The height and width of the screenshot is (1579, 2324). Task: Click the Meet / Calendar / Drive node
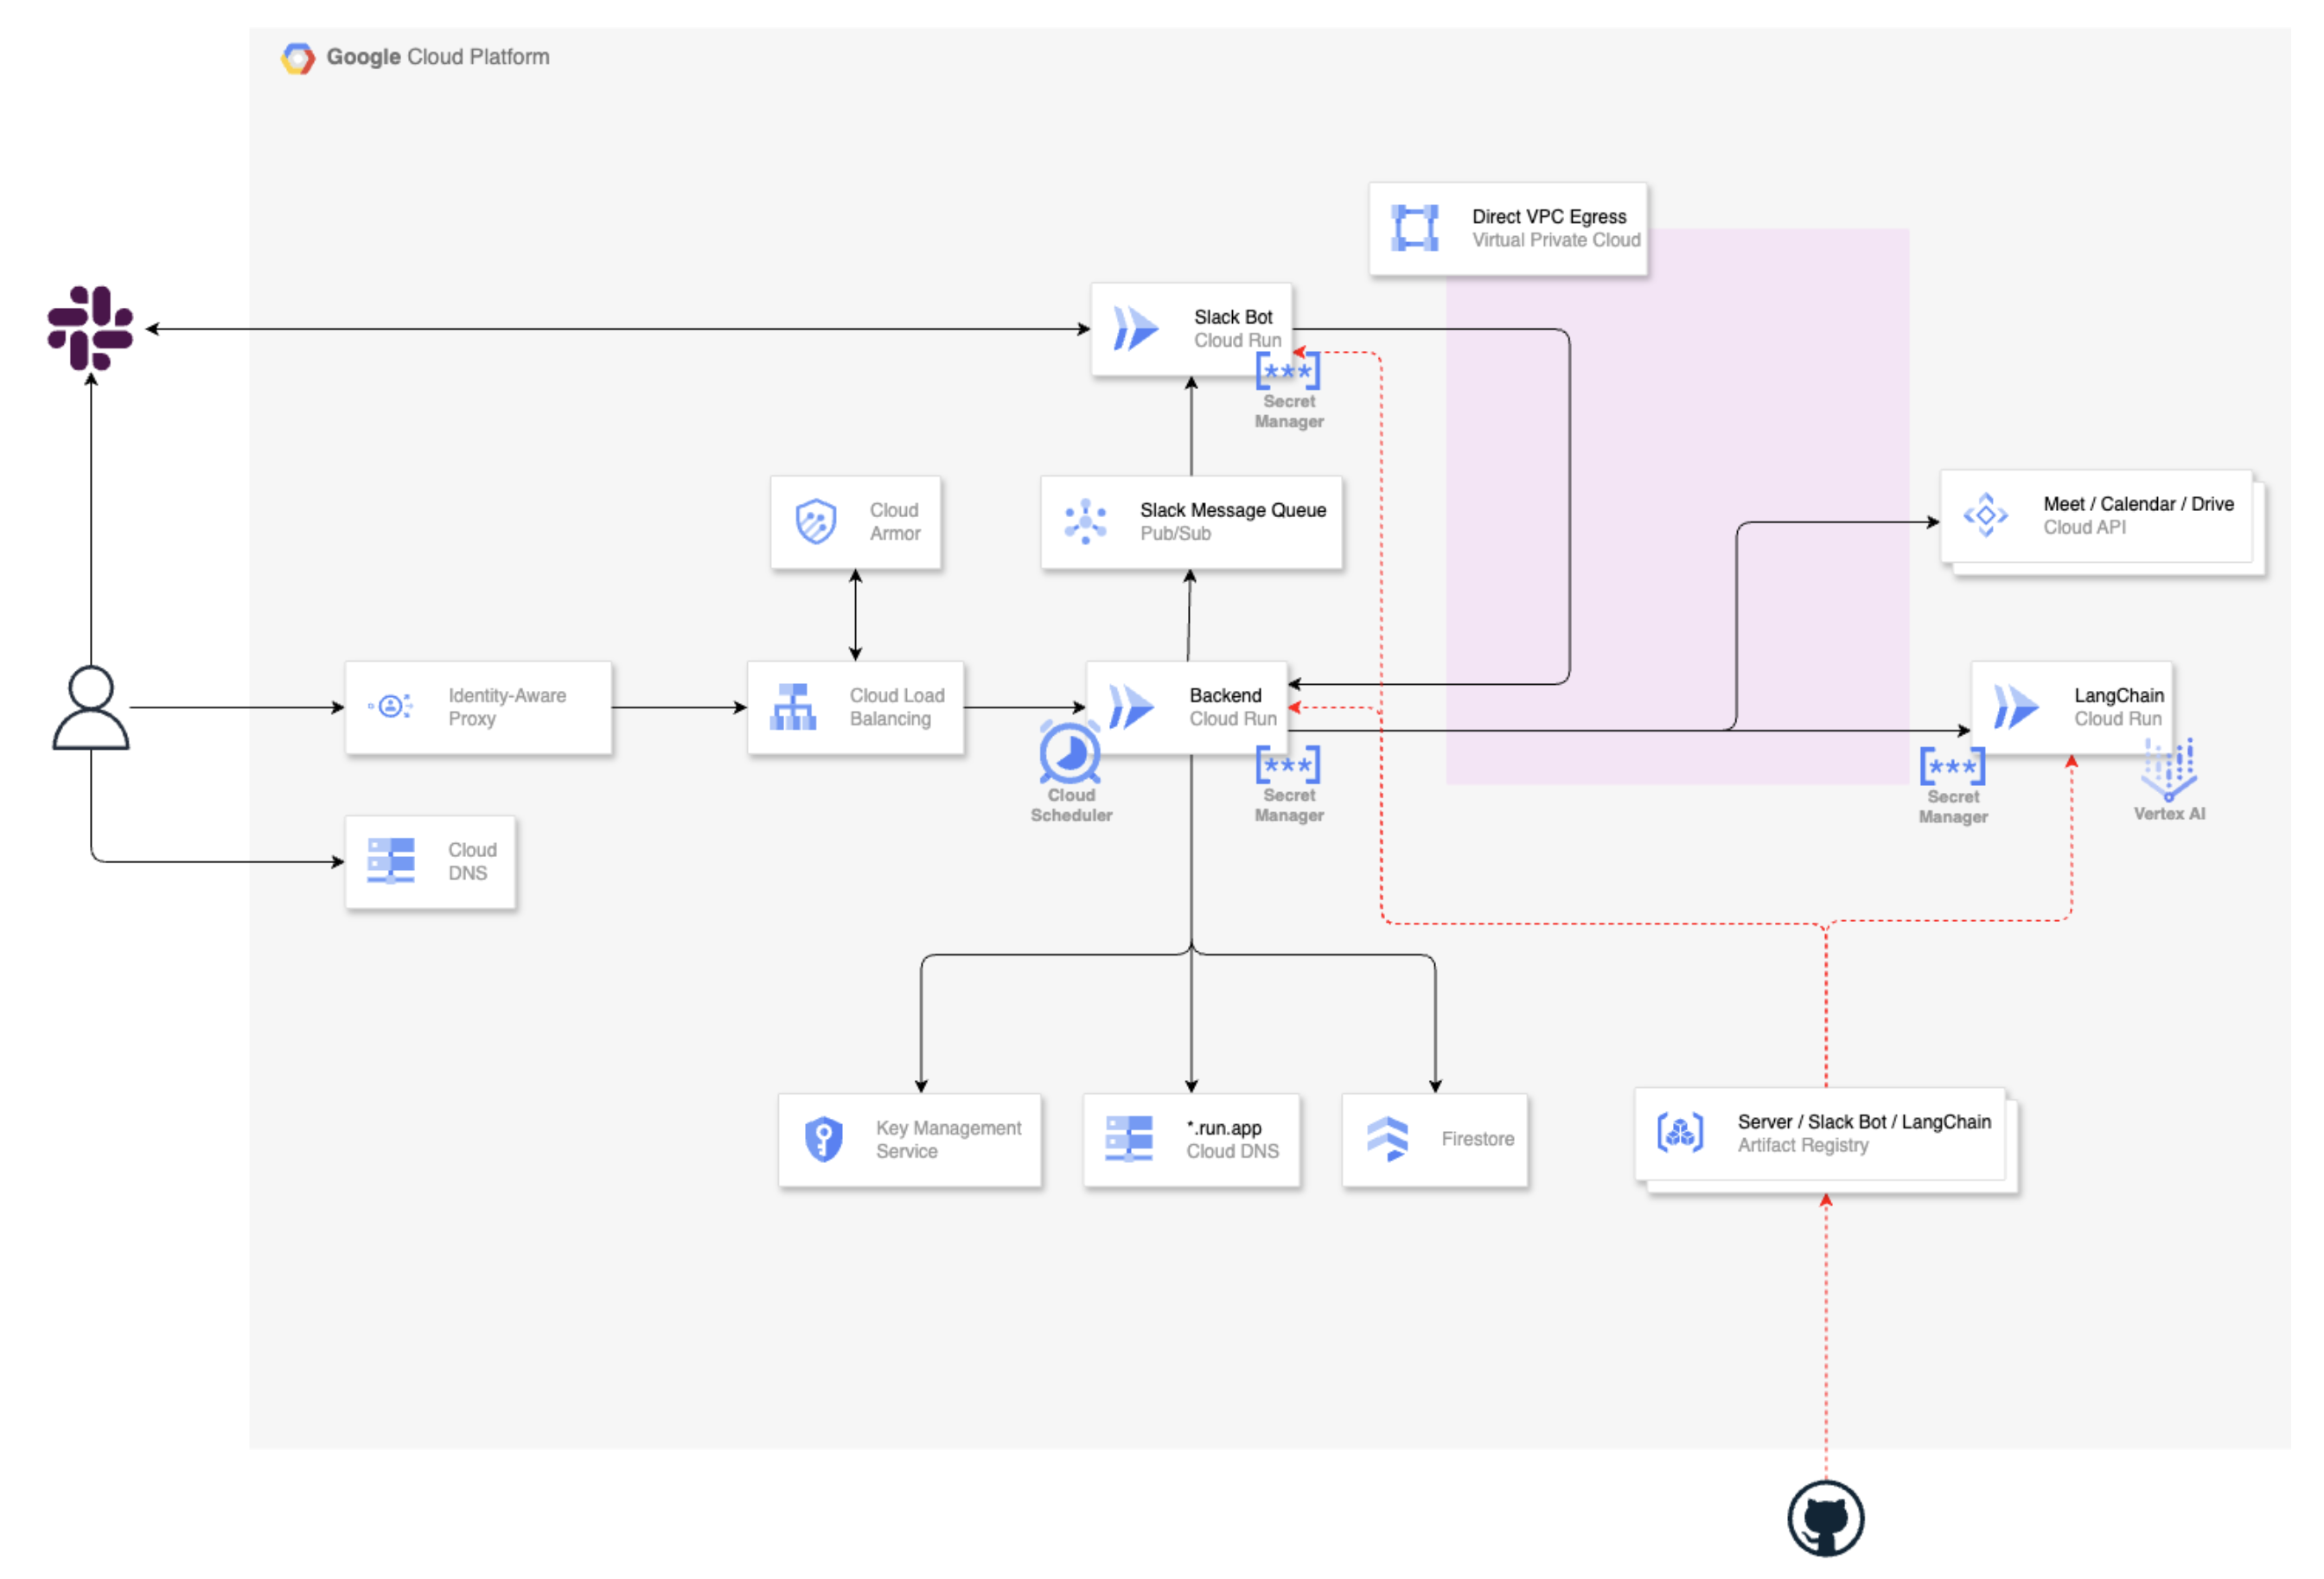pyautogui.click(x=2095, y=515)
